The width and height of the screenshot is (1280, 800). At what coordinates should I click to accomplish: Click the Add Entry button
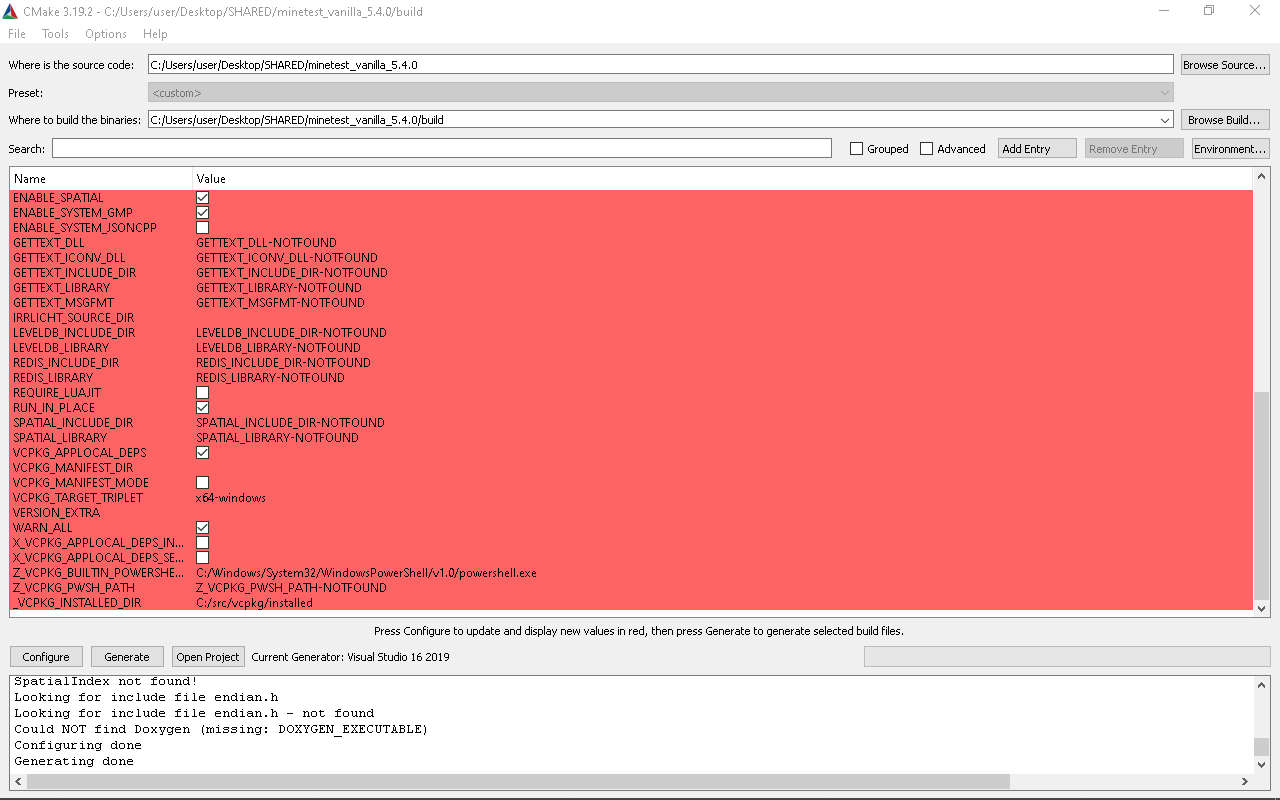[x=1037, y=148]
